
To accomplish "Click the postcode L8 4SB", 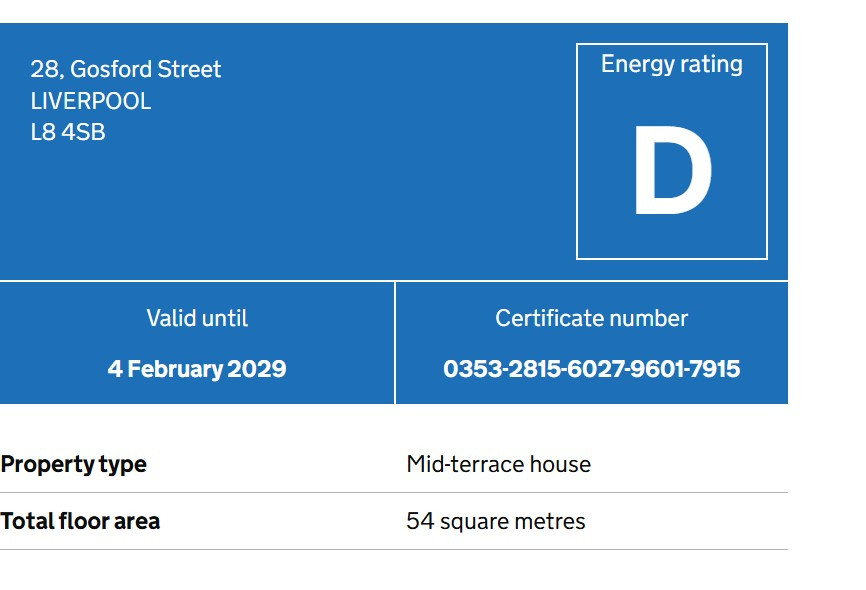I will (68, 132).
